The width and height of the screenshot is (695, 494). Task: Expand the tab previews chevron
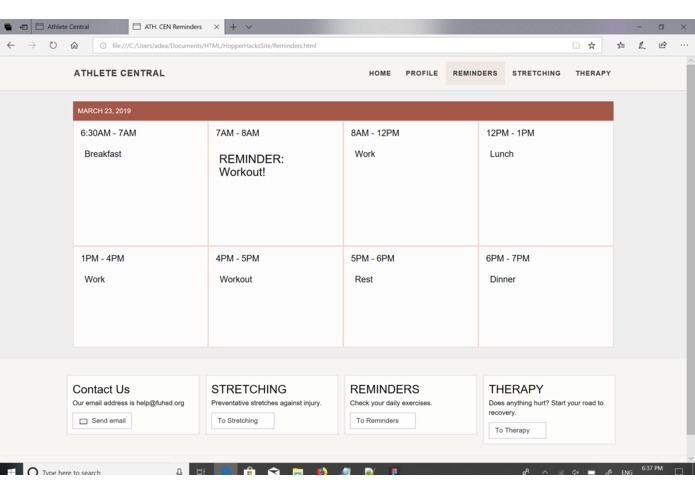pyautogui.click(x=249, y=27)
